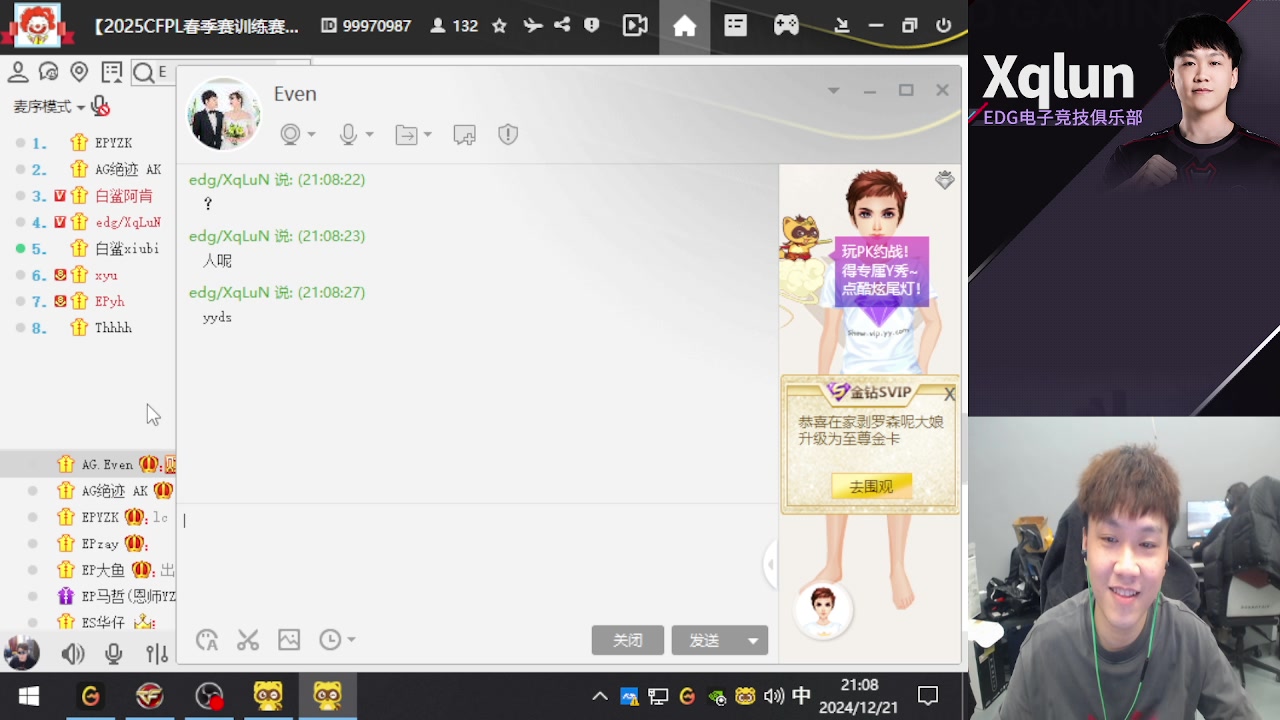Show hidden system tray icons
Viewport: 1280px width, 720px height.
600,696
